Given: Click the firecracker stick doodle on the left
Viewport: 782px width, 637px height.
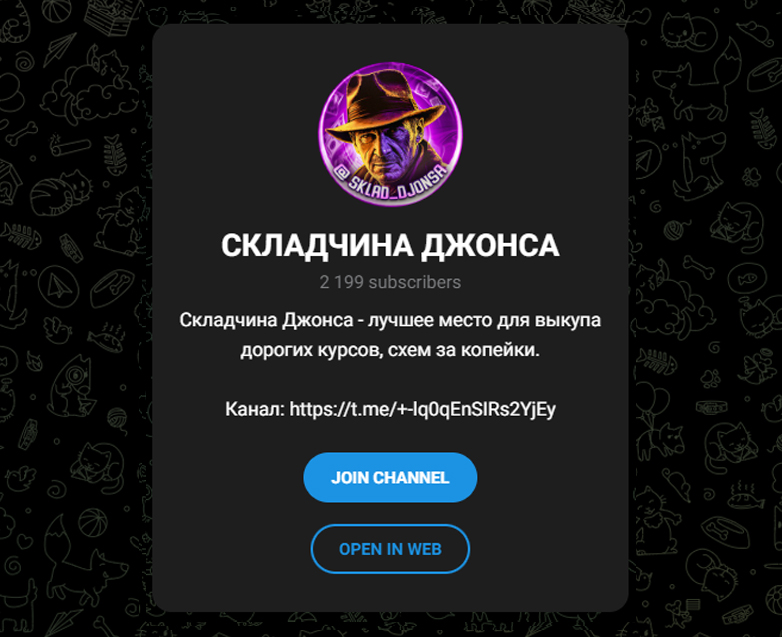Looking at the screenshot, I should tap(69, 147).
